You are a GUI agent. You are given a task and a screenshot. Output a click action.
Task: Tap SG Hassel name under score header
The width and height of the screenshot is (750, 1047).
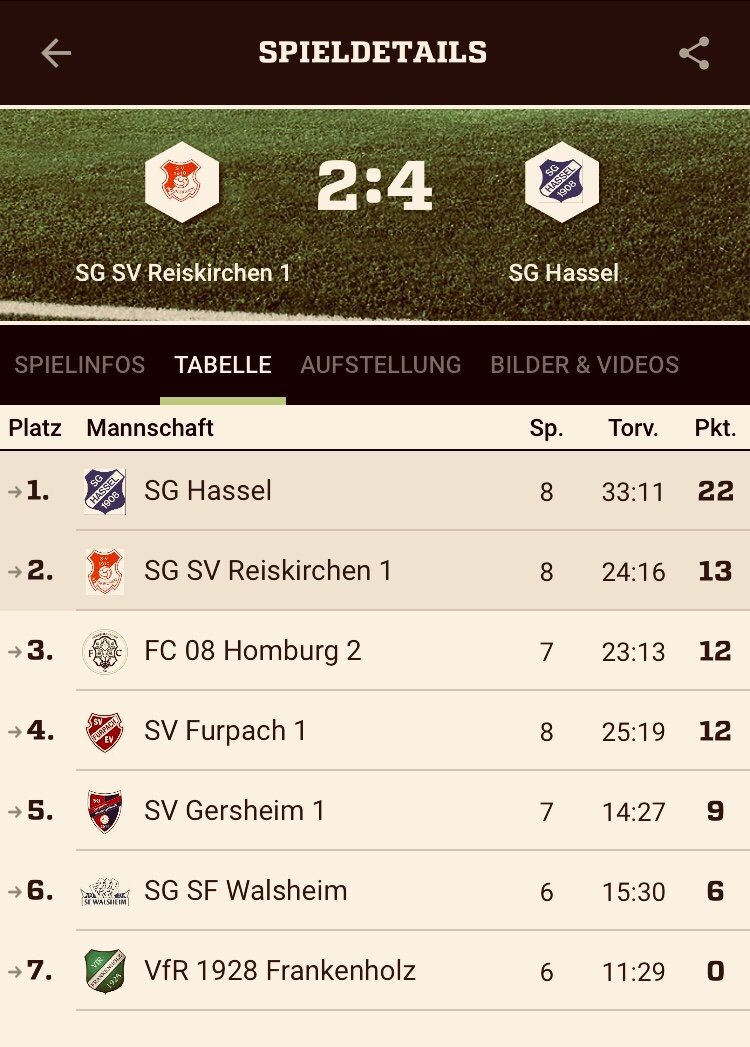564,272
